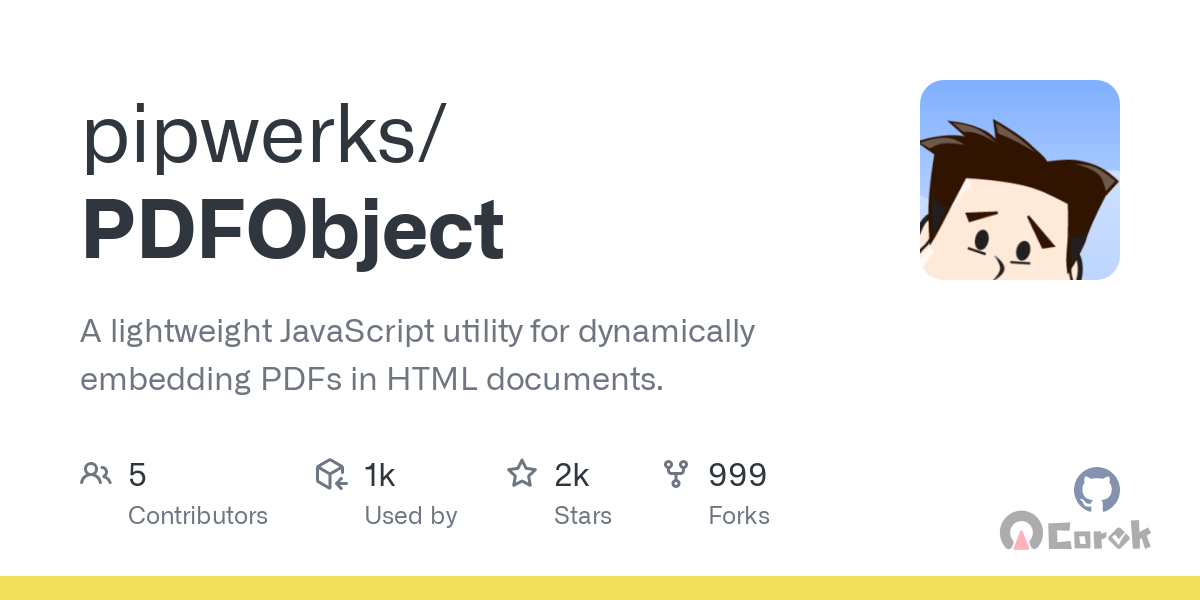Click the 2k stars count
Viewport: 1200px width, 600px height.
(x=571, y=475)
